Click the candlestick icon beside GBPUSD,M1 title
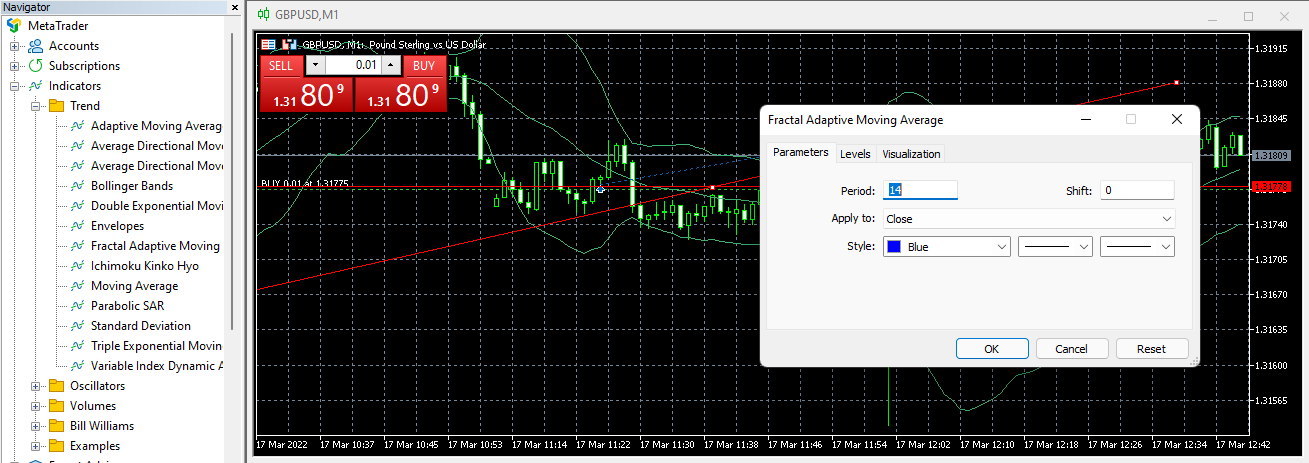Image resolution: width=1309 pixels, height=463 pixels. 264,15
